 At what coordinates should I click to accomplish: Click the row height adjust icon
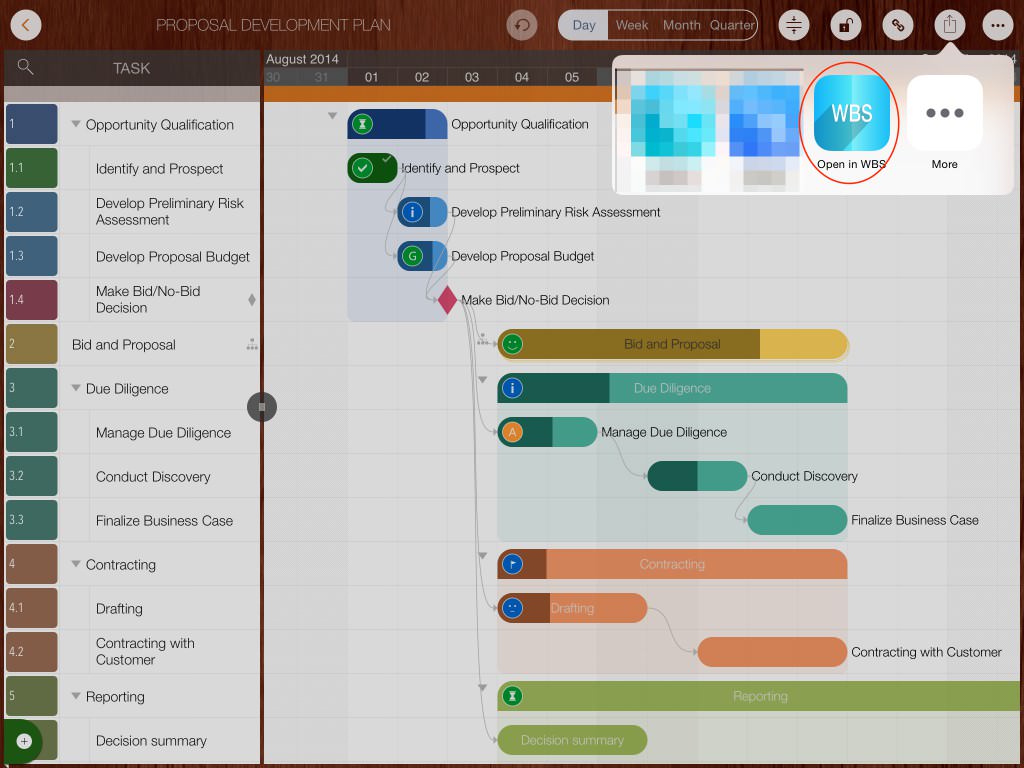[x=793, y=25]
